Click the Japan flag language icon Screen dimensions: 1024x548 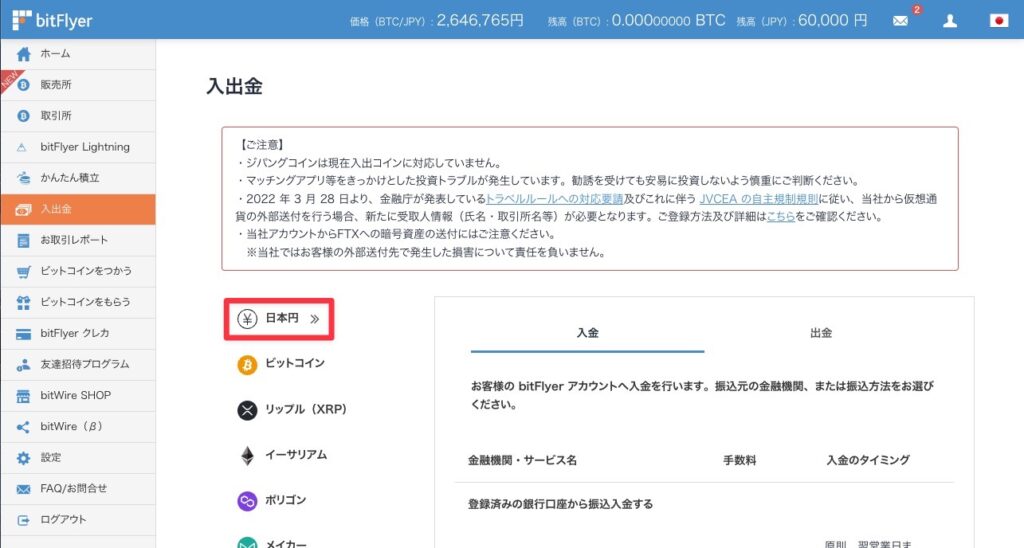point(999,21)
